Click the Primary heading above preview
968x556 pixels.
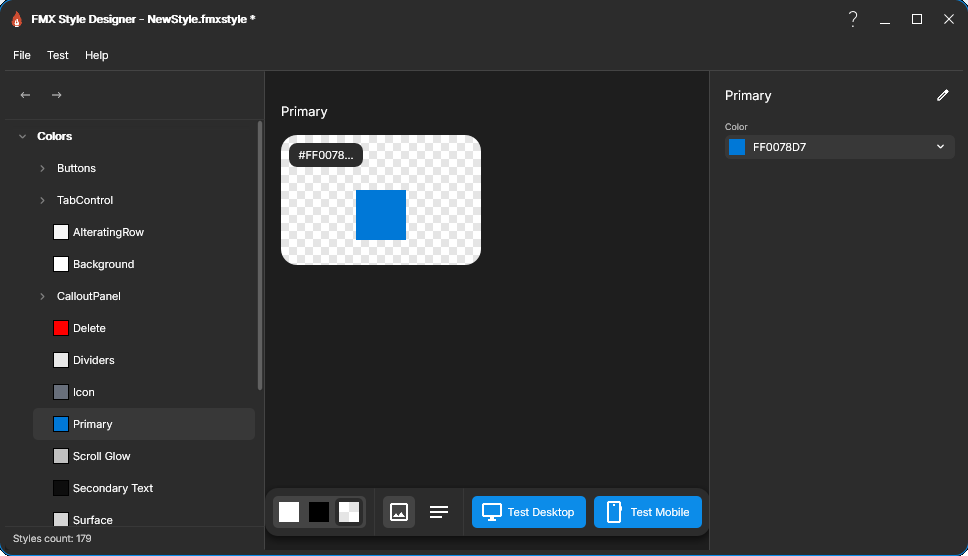tap(304, 112)
